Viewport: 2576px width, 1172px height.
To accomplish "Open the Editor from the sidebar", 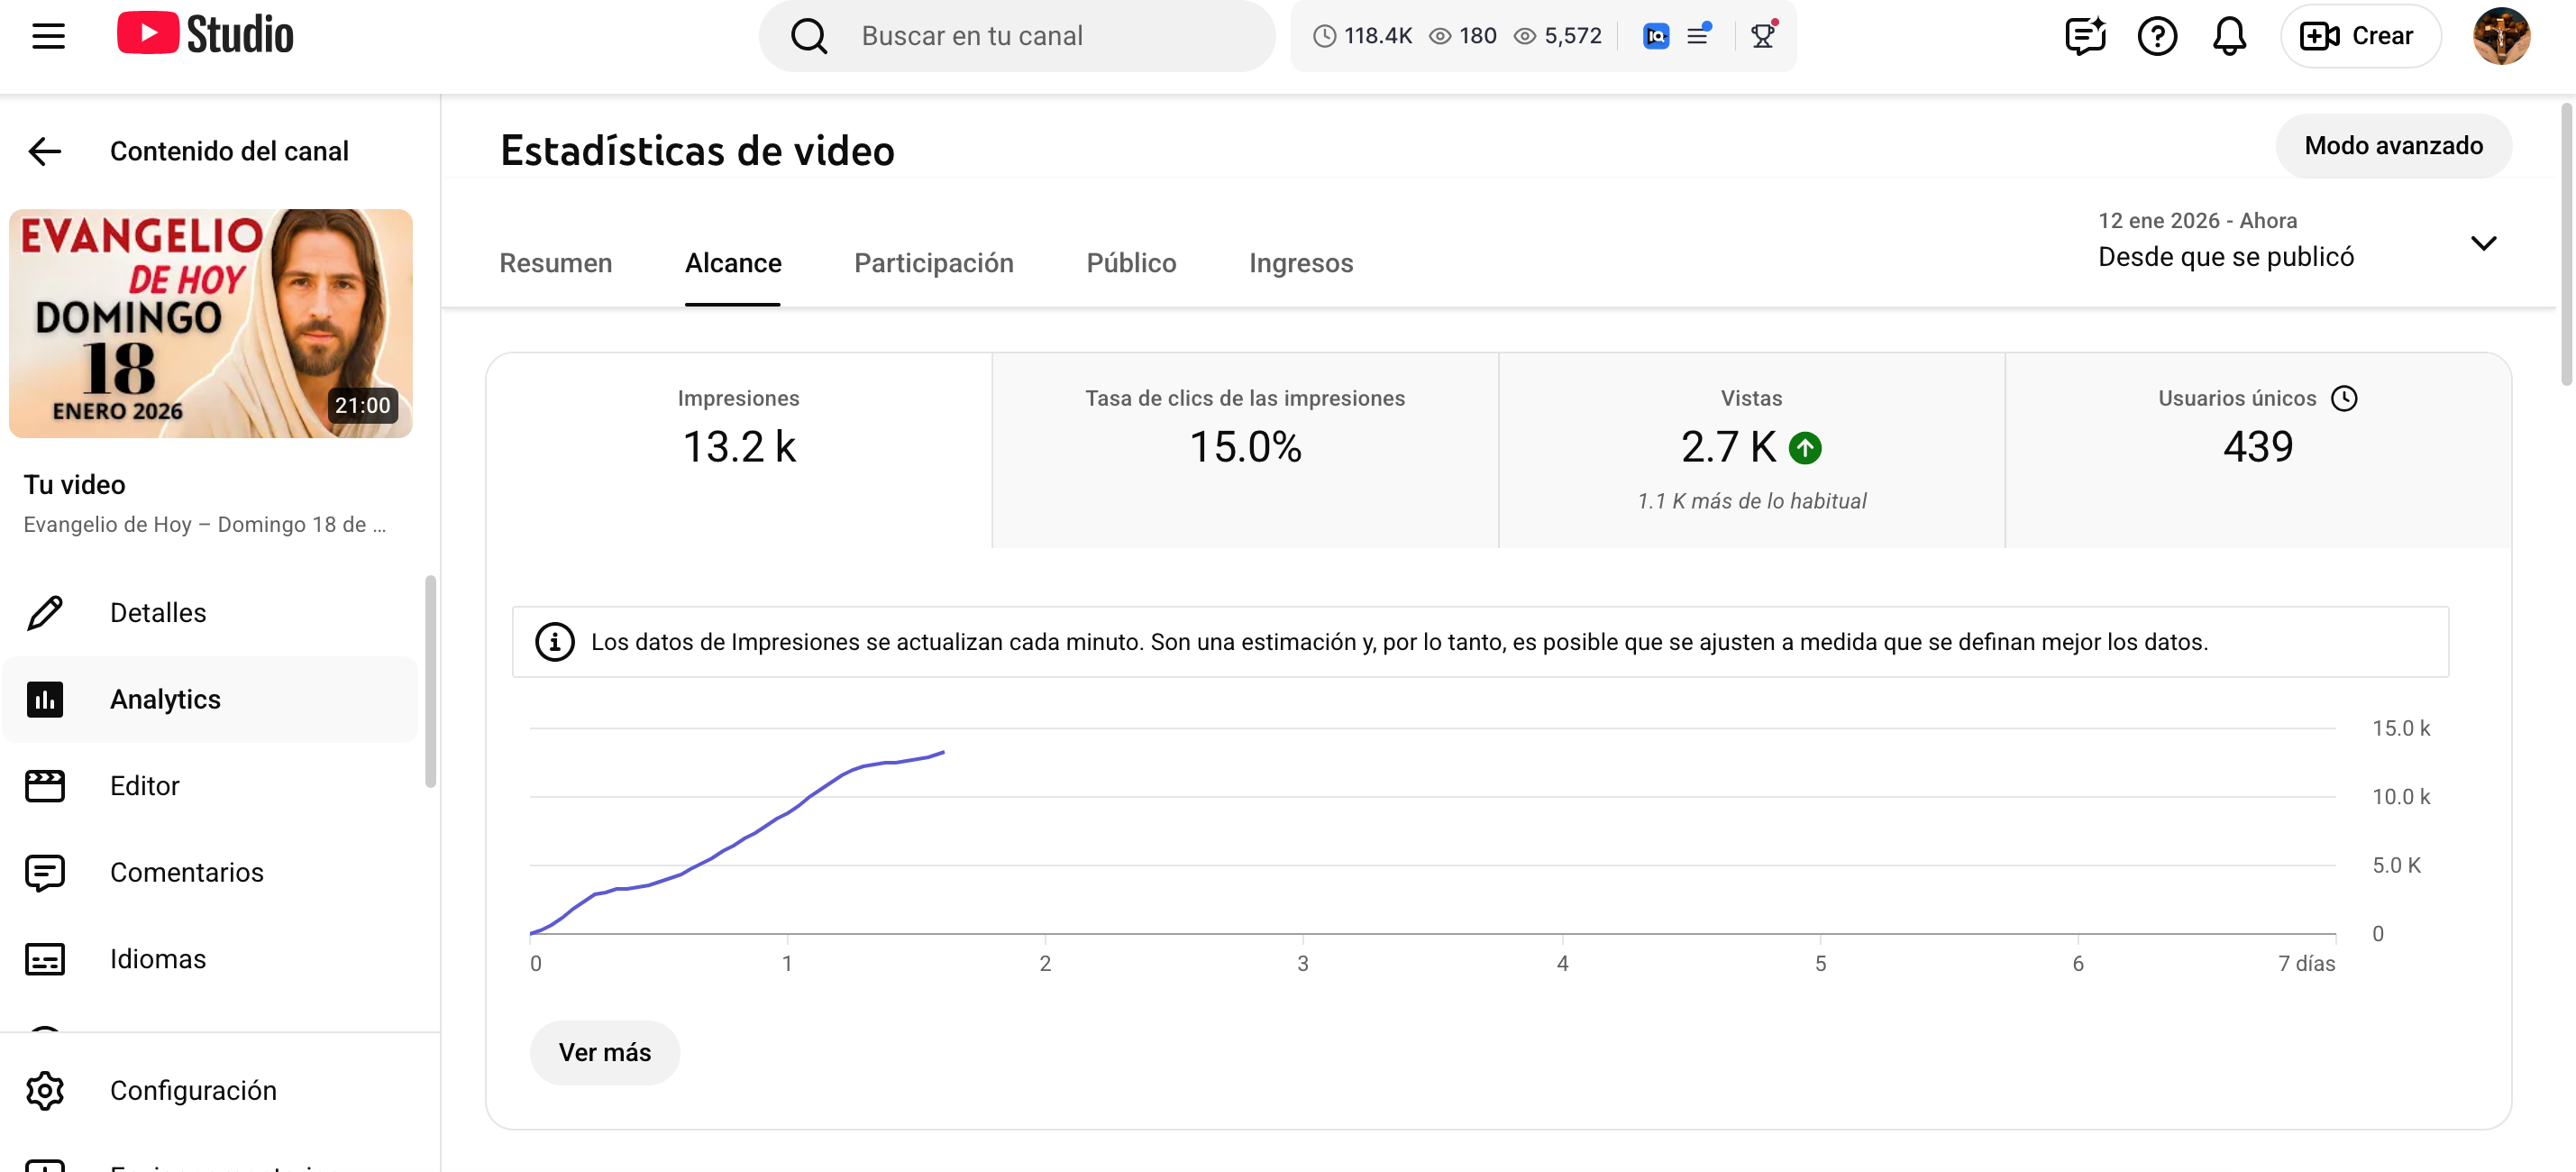I will pos(145,786).
